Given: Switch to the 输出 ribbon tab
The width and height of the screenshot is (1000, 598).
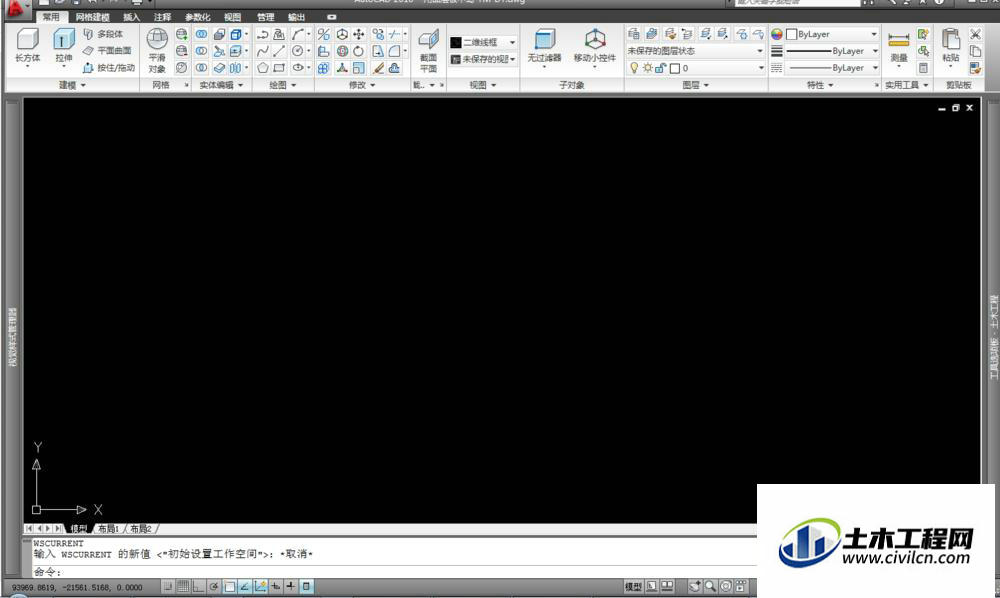Looking at the screenshot, I should click(x=297, y=17).
